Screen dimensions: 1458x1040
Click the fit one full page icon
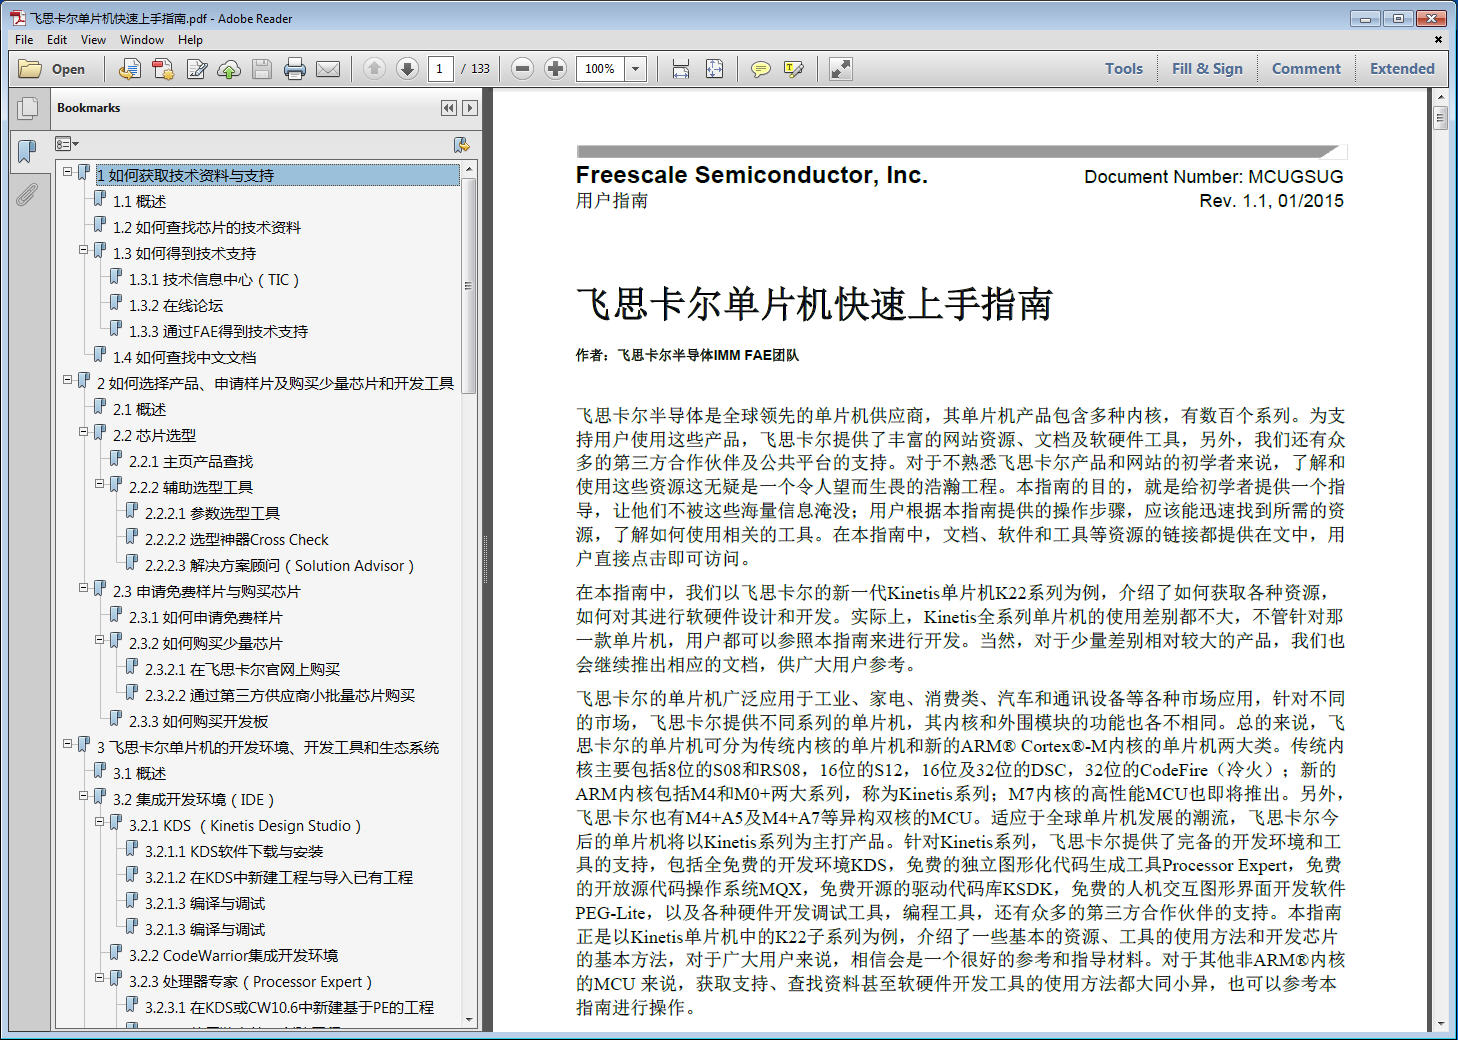714,69
